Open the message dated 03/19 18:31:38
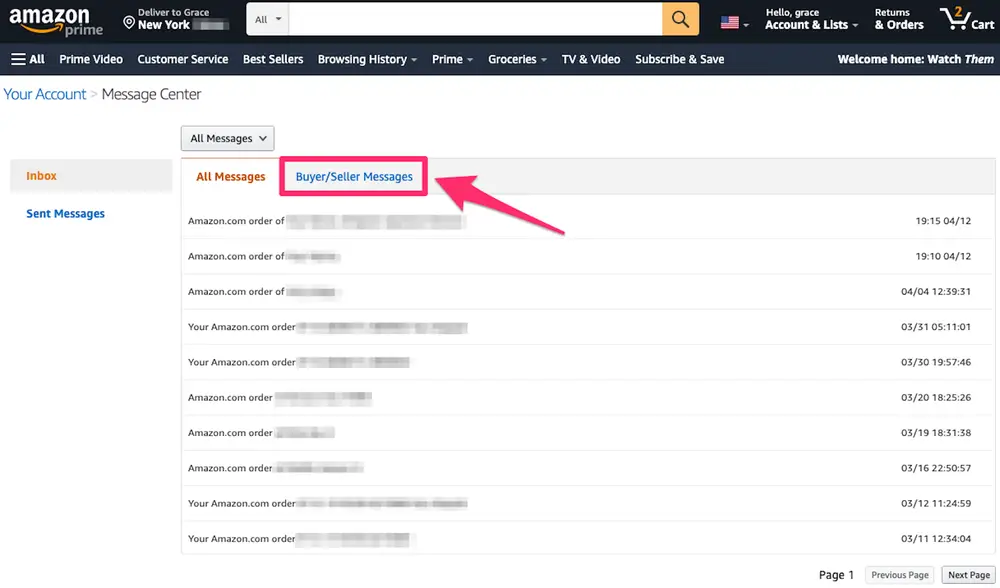Image resolution: width=1000 pixels, height=588 pixels. 588,433
